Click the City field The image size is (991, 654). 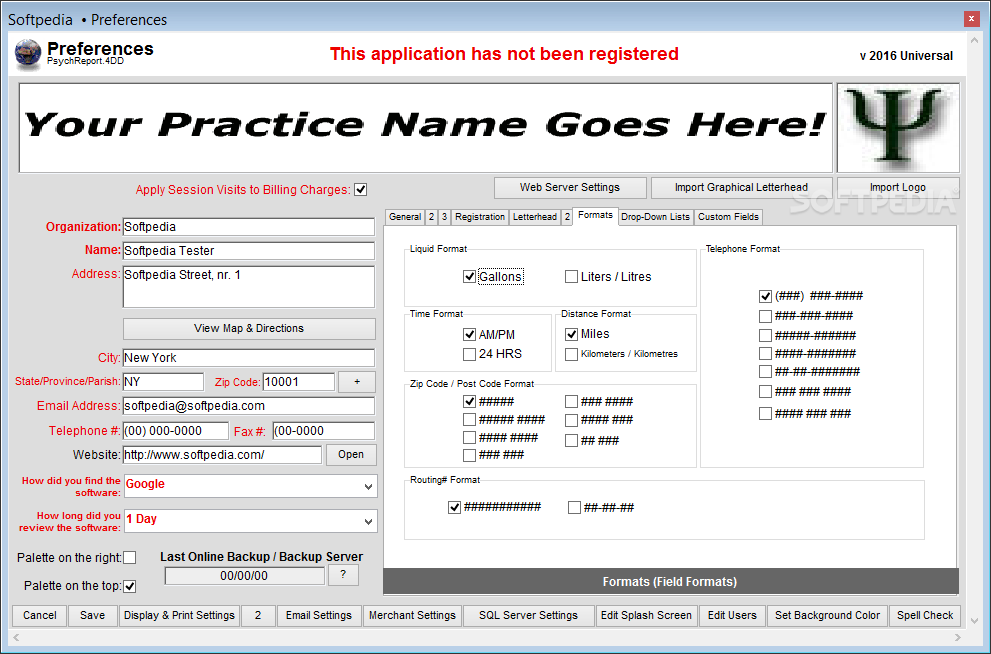click(x=249, y=358)
